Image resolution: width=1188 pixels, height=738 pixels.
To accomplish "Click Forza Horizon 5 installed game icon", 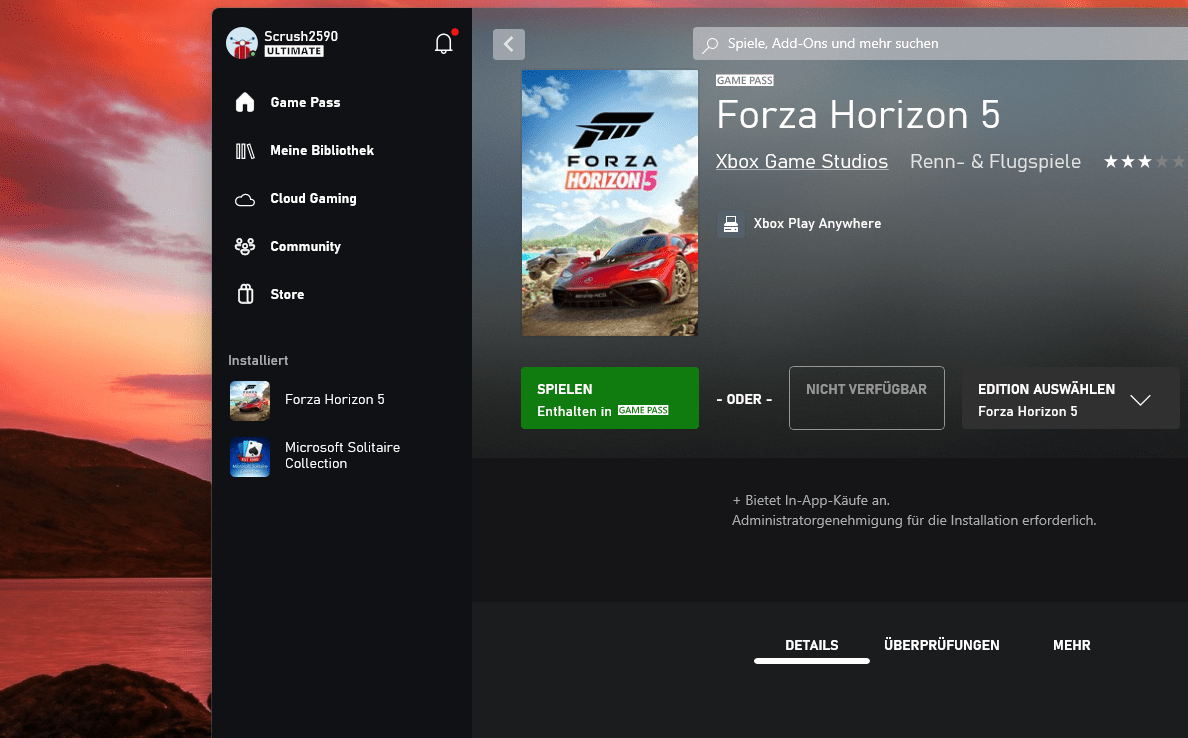I will tap(250, 400).
